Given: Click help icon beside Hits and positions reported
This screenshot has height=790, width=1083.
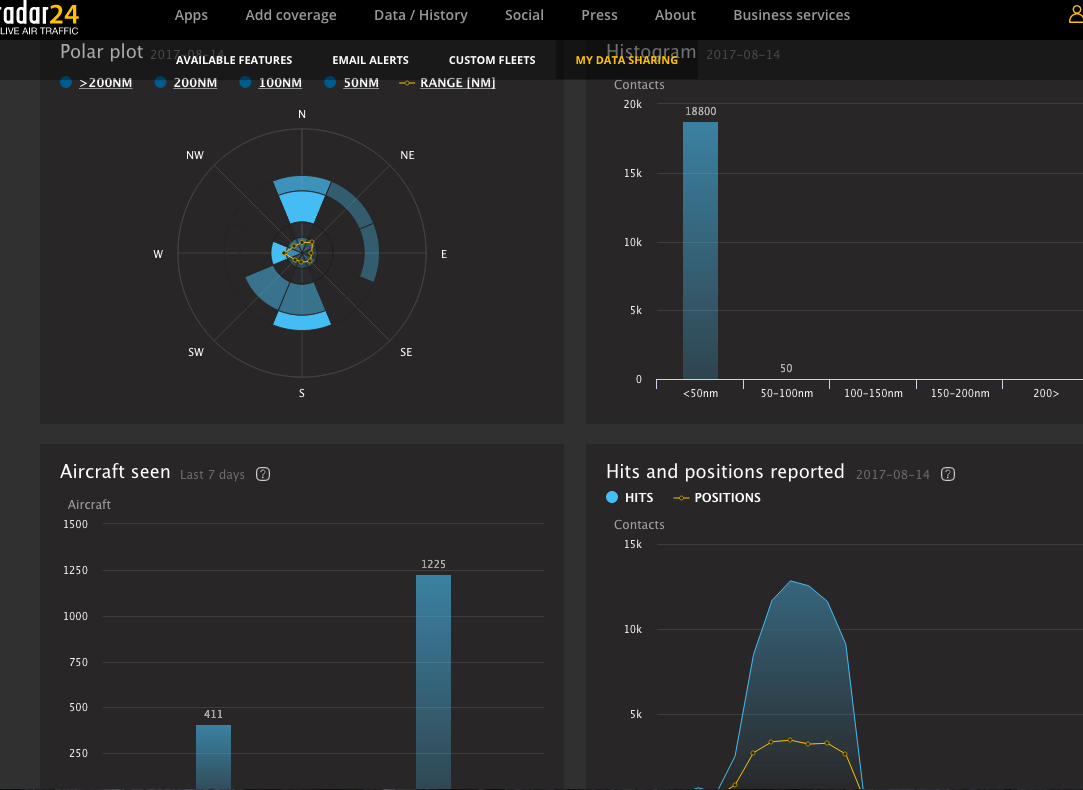Looking at the screenshot, I should [948, 474].
